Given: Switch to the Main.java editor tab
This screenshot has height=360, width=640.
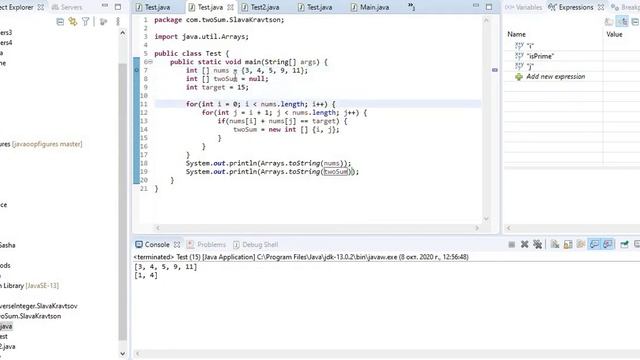Looking at the screenshot, I should tap(370, 7).
